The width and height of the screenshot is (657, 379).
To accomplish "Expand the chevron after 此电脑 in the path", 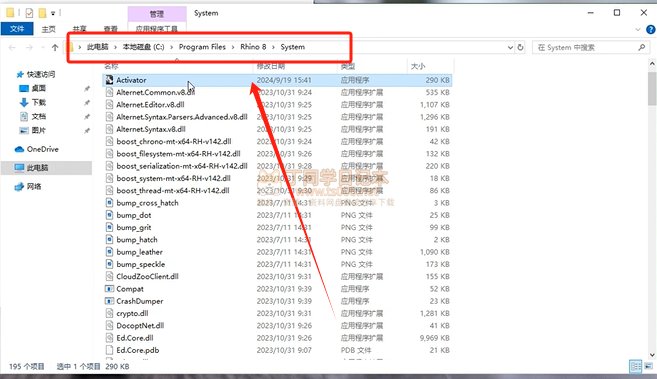I will pyautogui.click(x=115, y=47).
